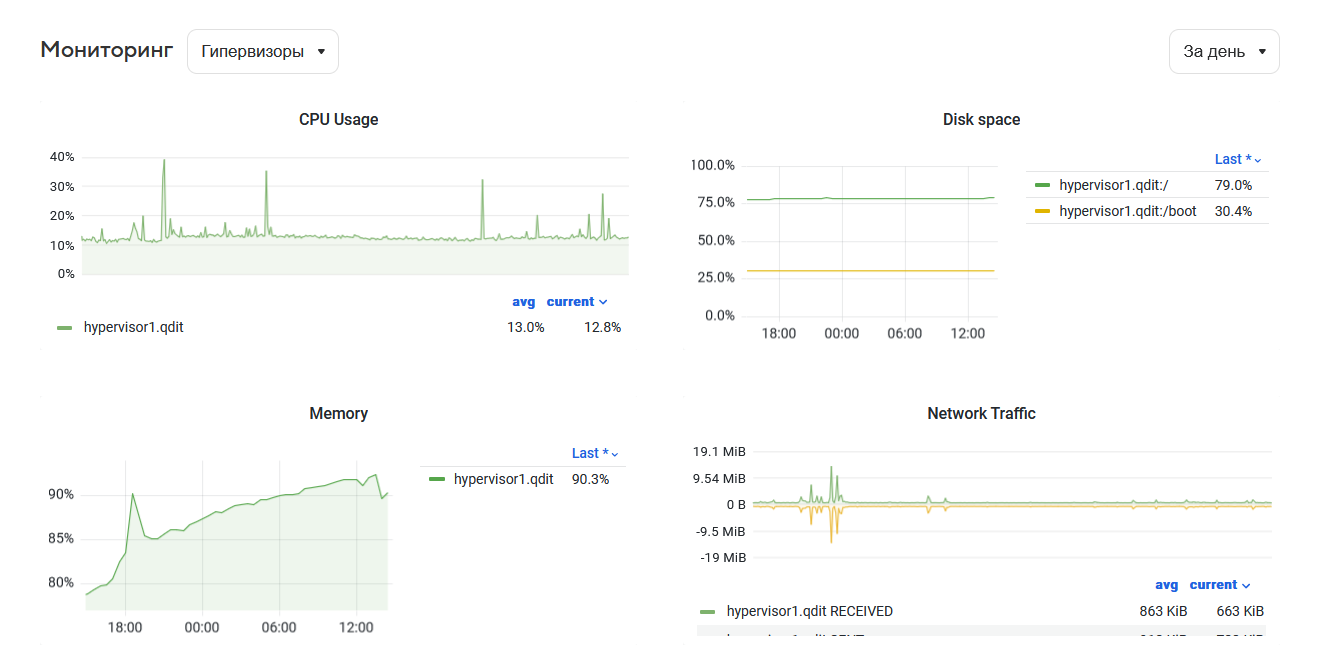
Task: Open the Network Traffic panel title menu
Action: 980,413
